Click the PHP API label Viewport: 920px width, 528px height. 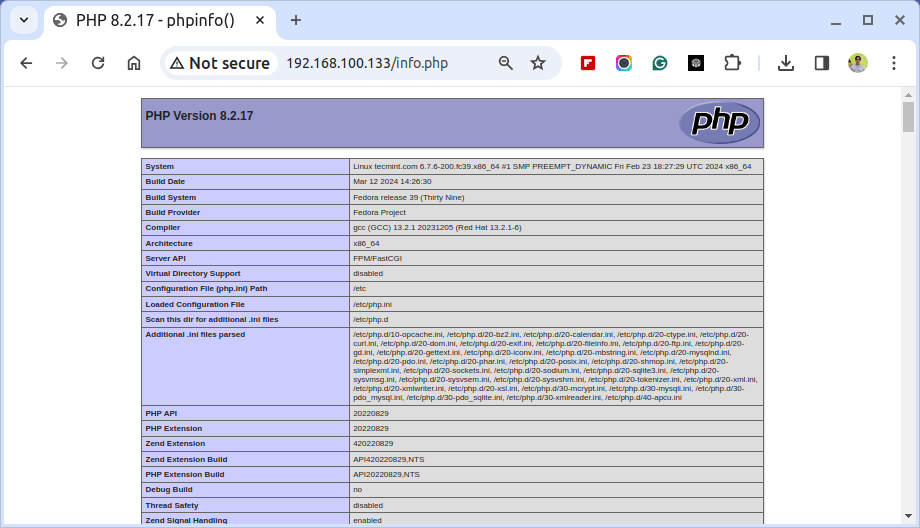(161, 414)
